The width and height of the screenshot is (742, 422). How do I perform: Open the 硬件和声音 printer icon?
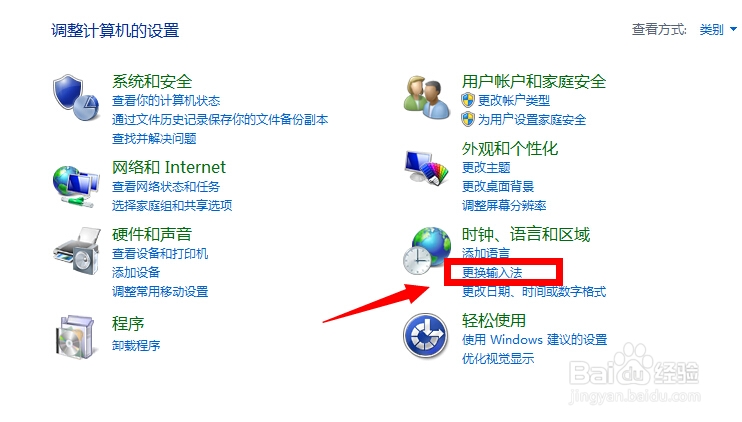point(77,250)
